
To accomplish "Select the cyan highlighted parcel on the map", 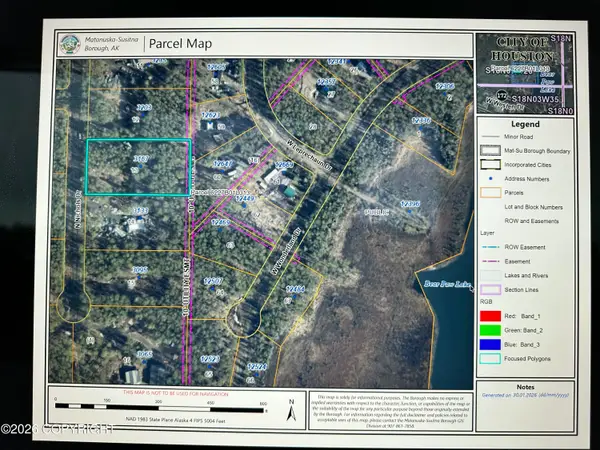I will click(x=137, y=166).
